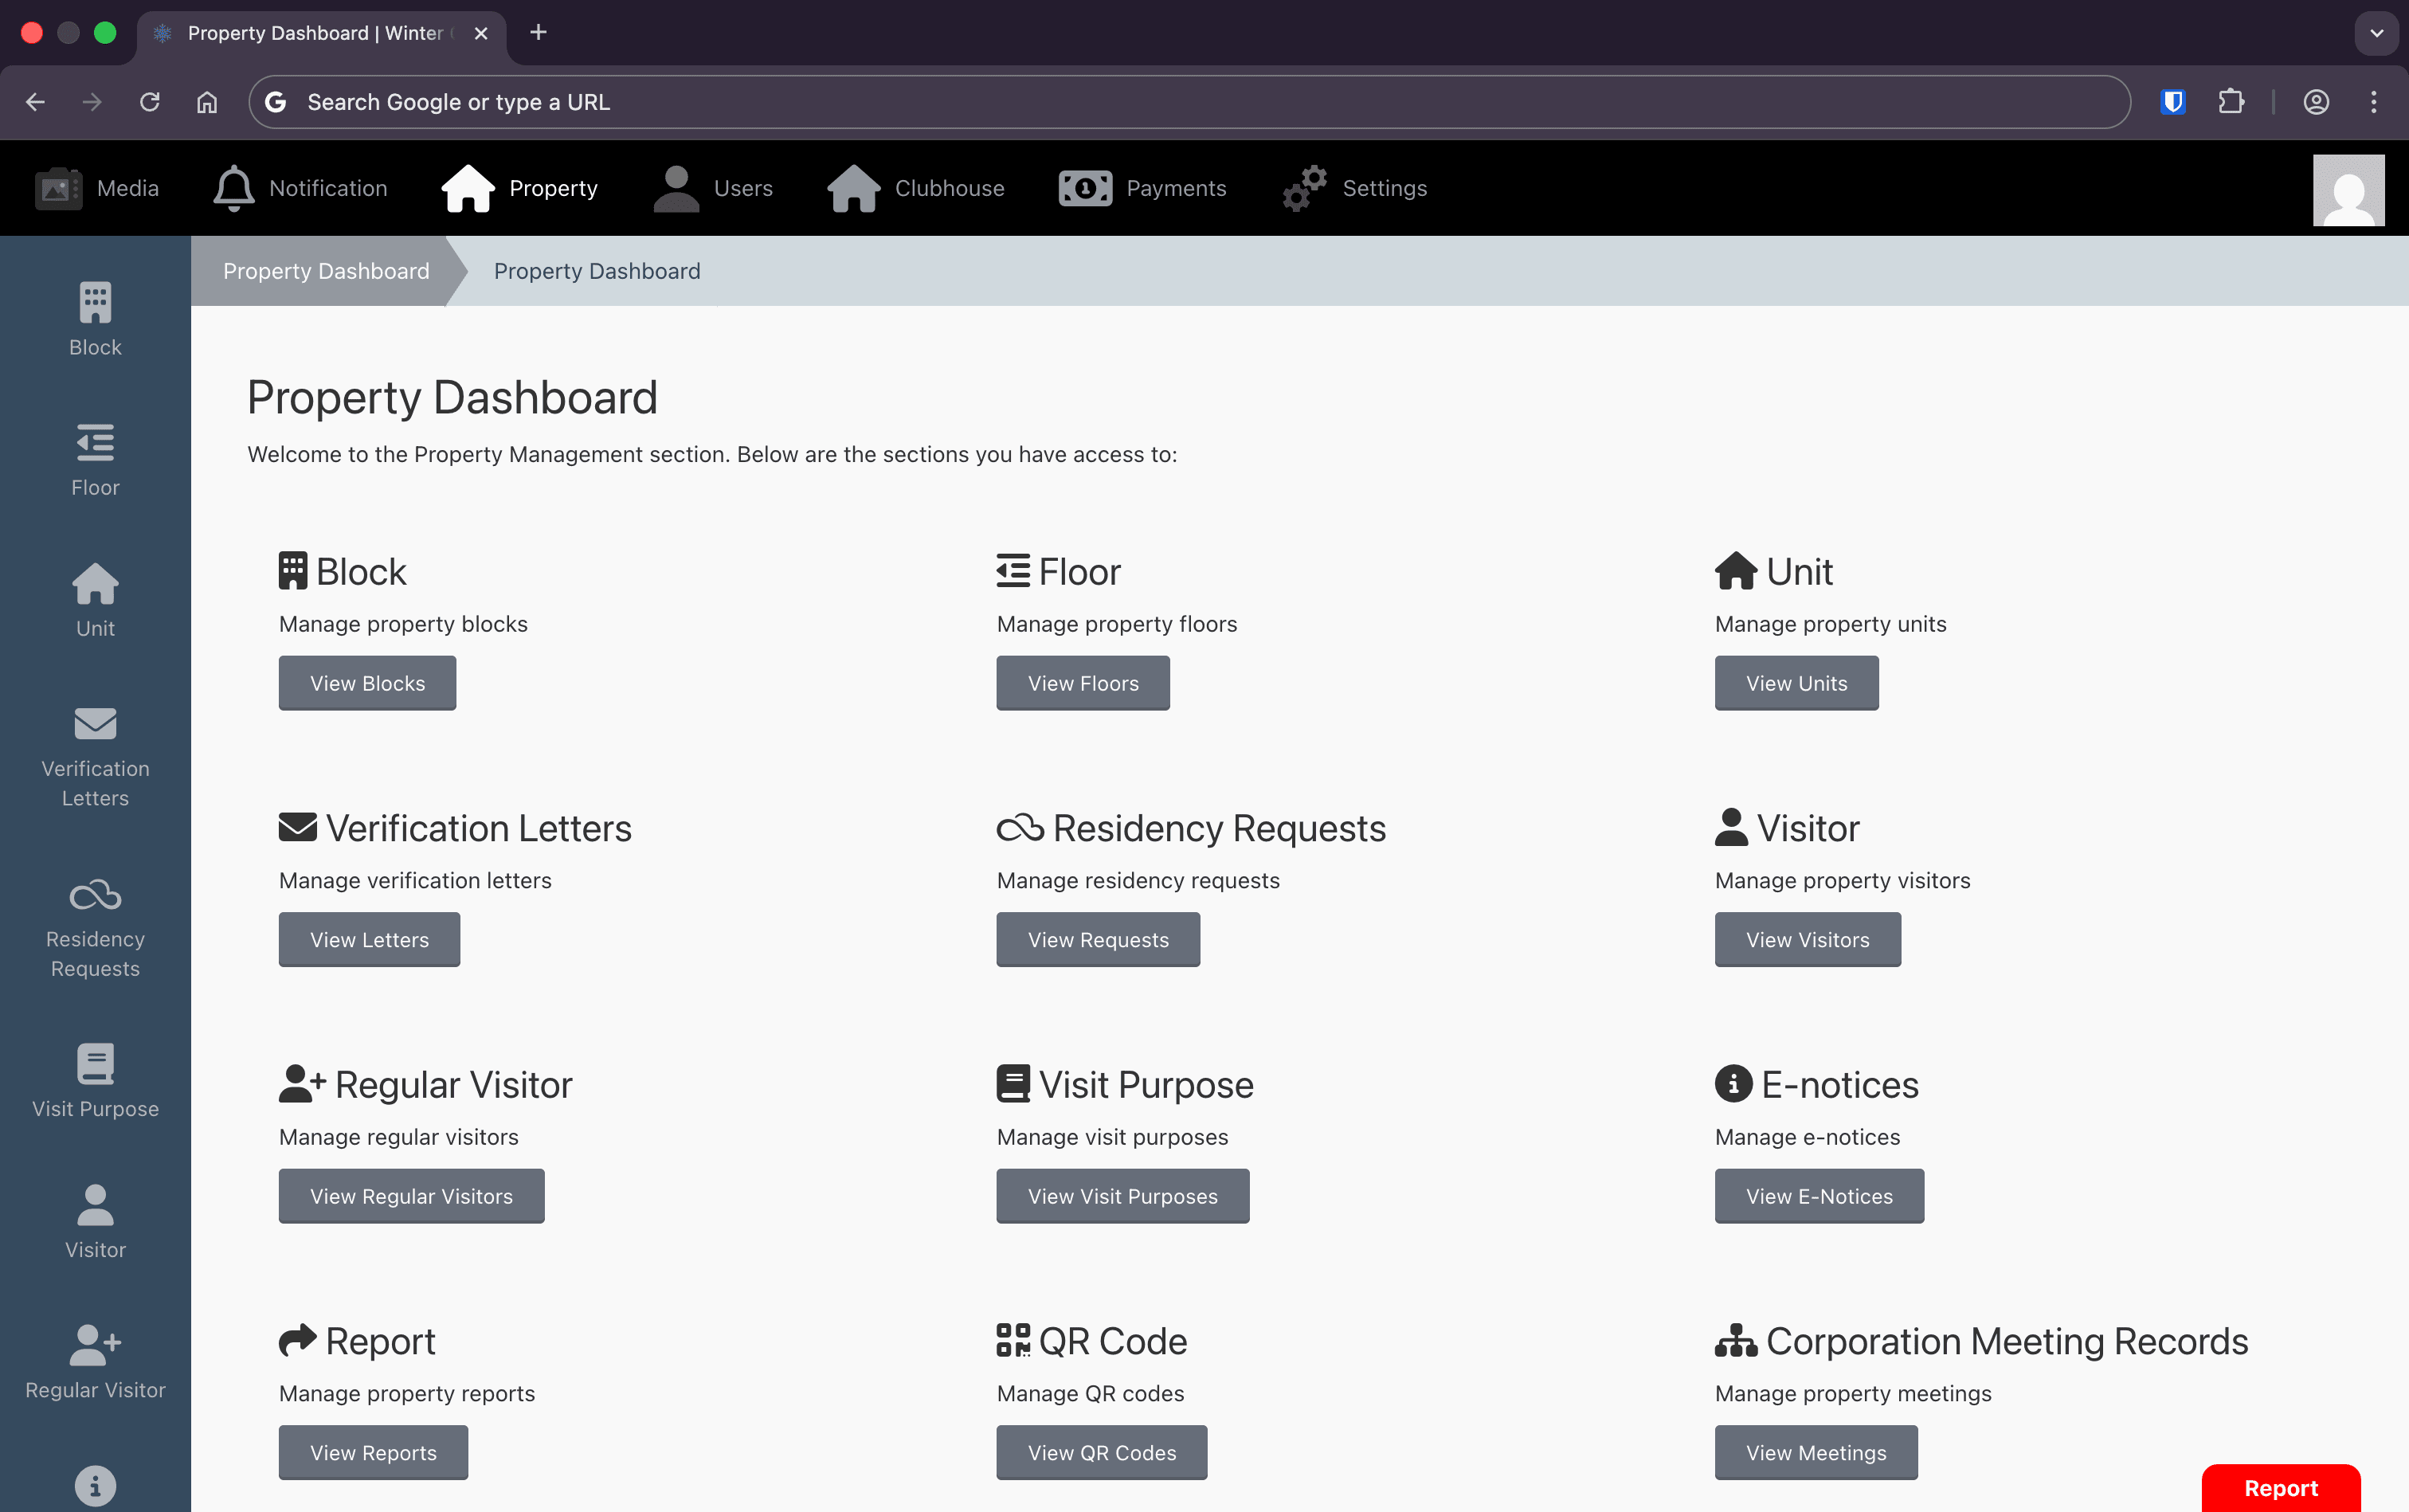The height and width of the screenshot is (1512, 2409).
Task: Select Block in the left sidebar
Action: coord(95,318)
